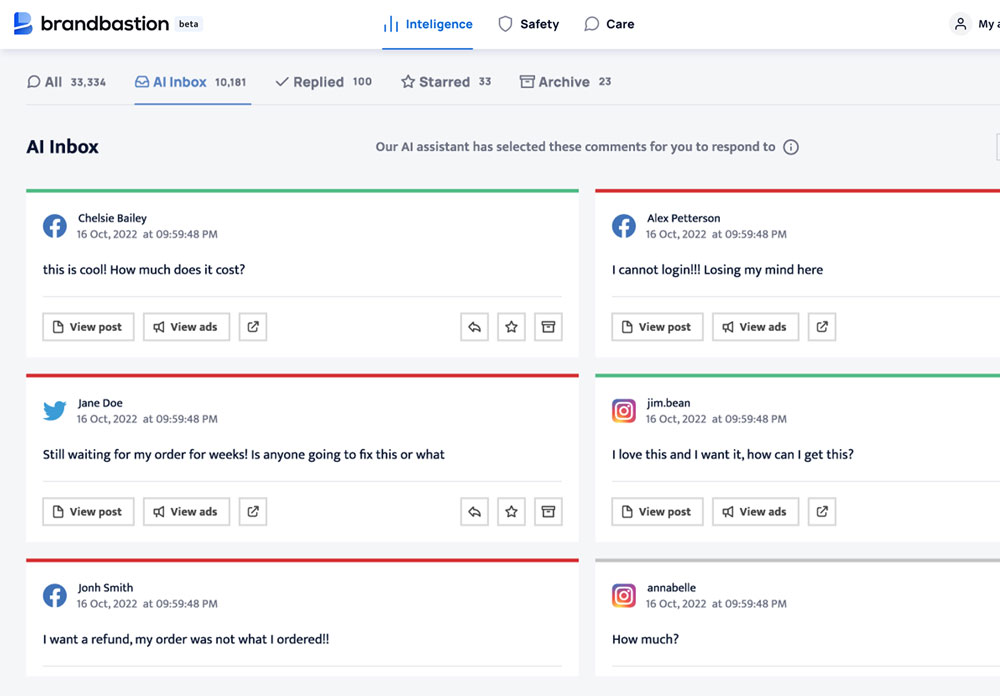View post for Jane Doe's comment
The width and height of the screenshot is (1000, 696).
point(89,512)
